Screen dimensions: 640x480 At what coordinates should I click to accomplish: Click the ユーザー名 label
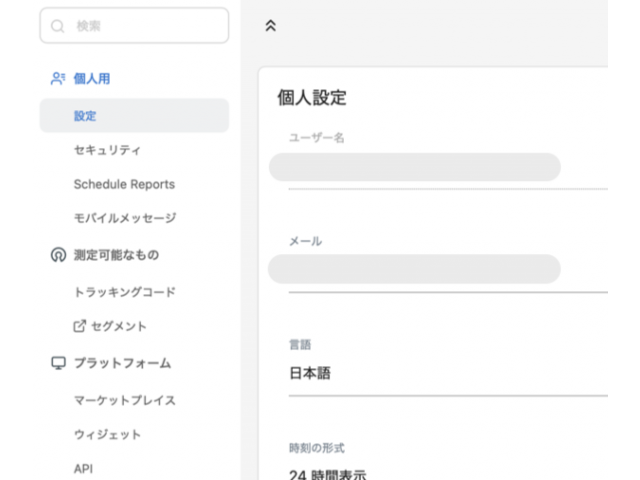(x=317, y=138)
